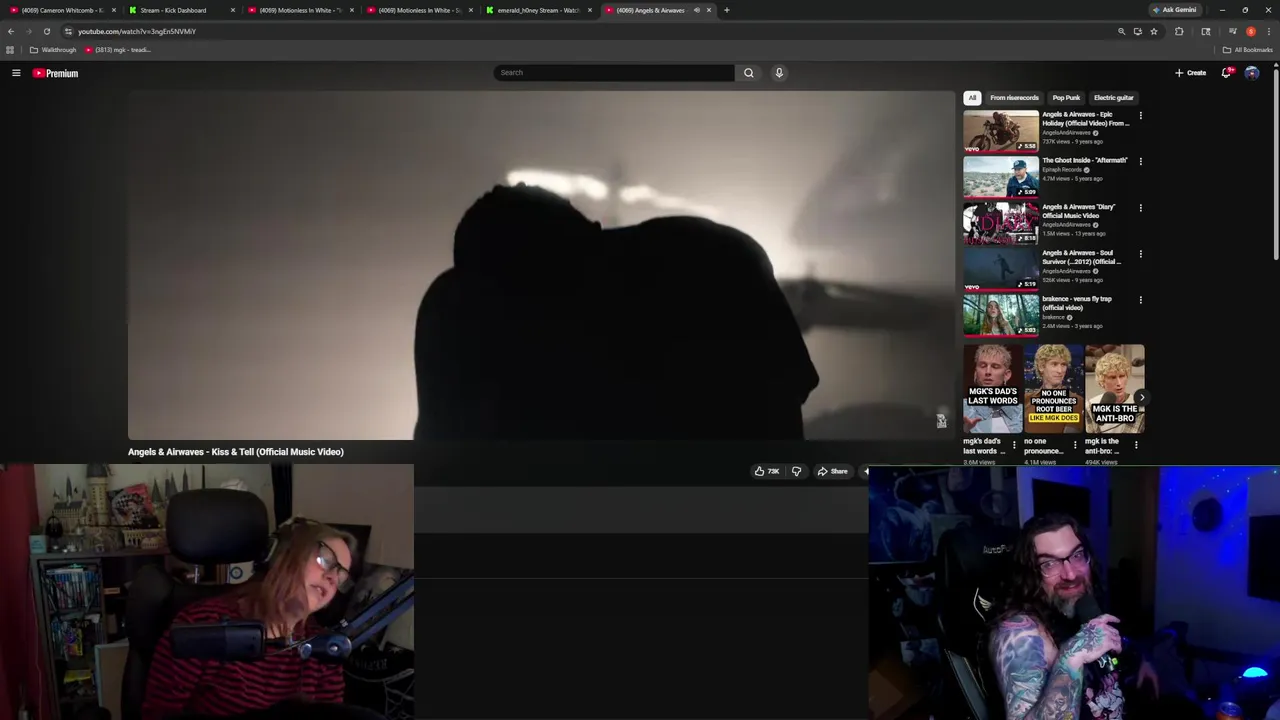The width and height of the screenshot is (1280, 720).
Task: Share the video using Share button
Action: 832,471
